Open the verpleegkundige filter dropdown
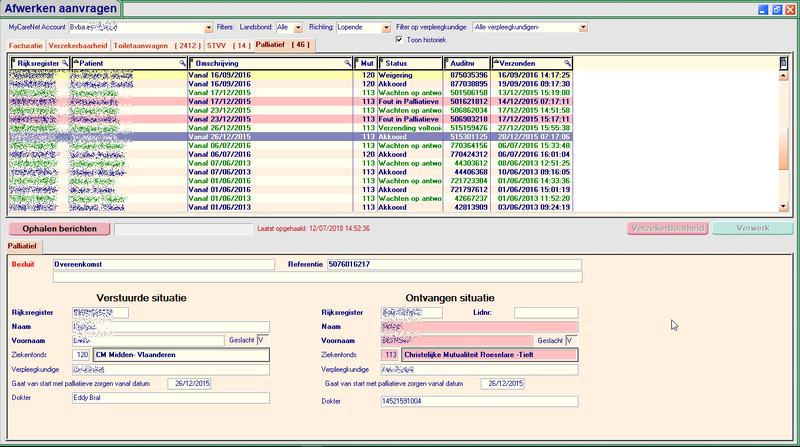The width and height of the screenshot is (800, 447). (x=584, y=28)
